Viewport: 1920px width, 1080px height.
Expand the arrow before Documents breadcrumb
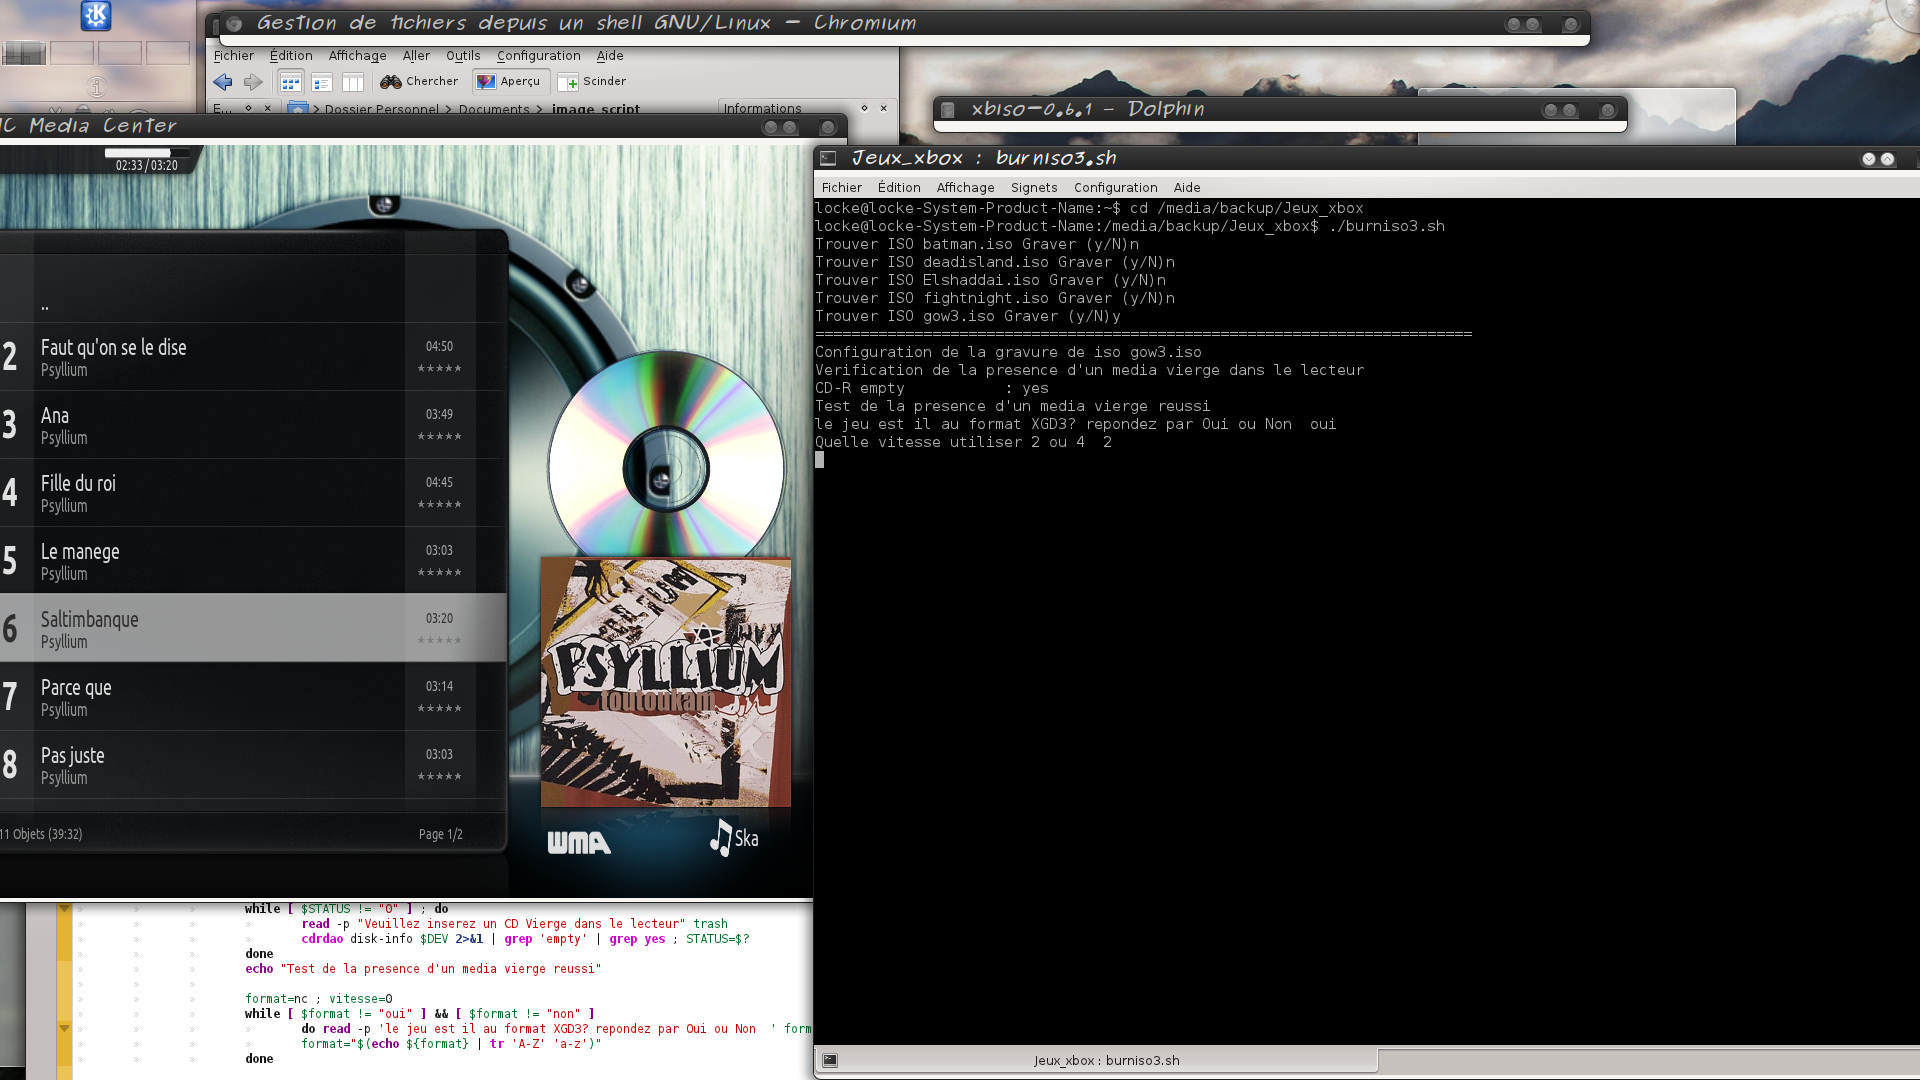[x=448, y=109]
